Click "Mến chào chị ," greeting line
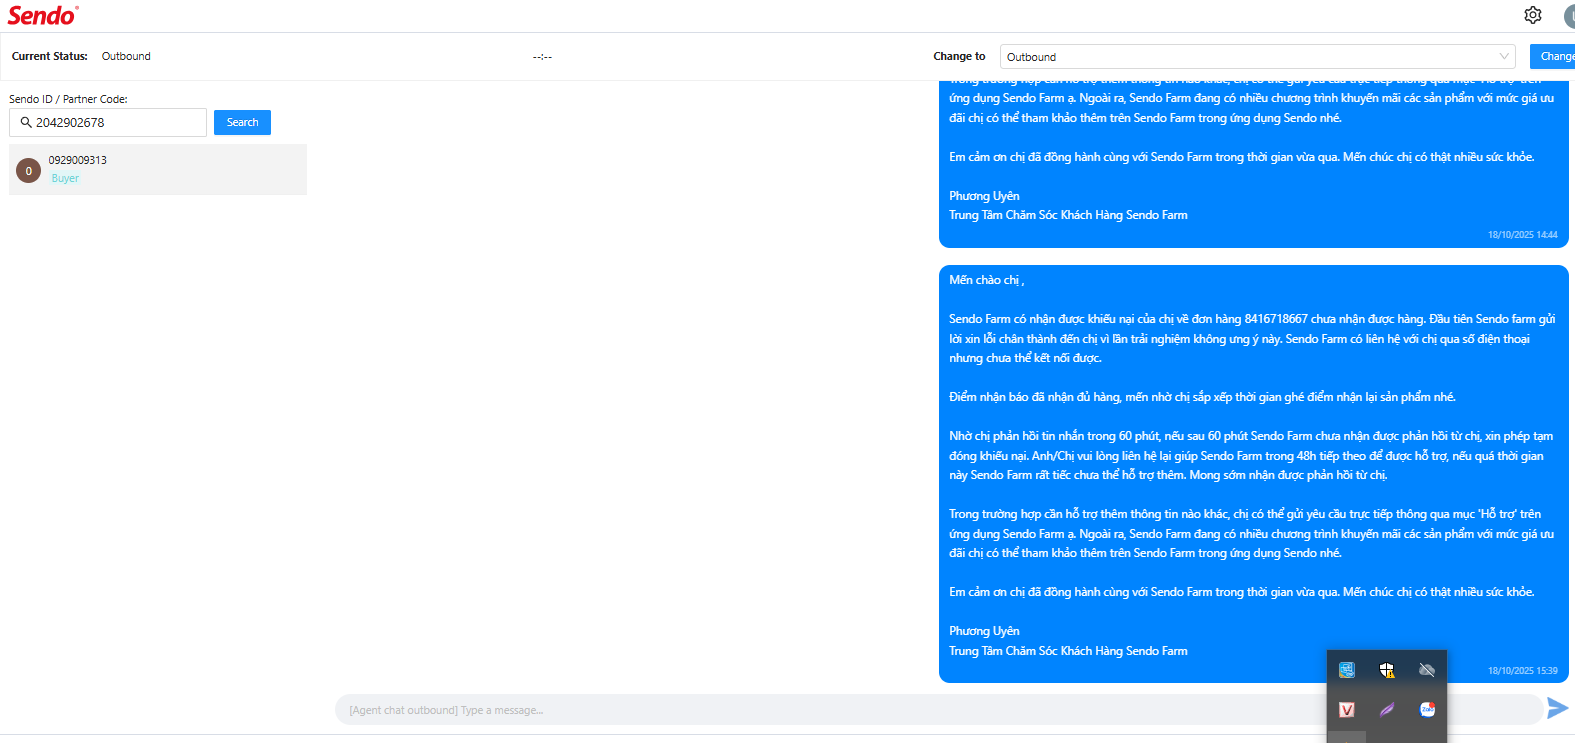The height and width of the screenshot is (743, 1575). coord(986,280)
